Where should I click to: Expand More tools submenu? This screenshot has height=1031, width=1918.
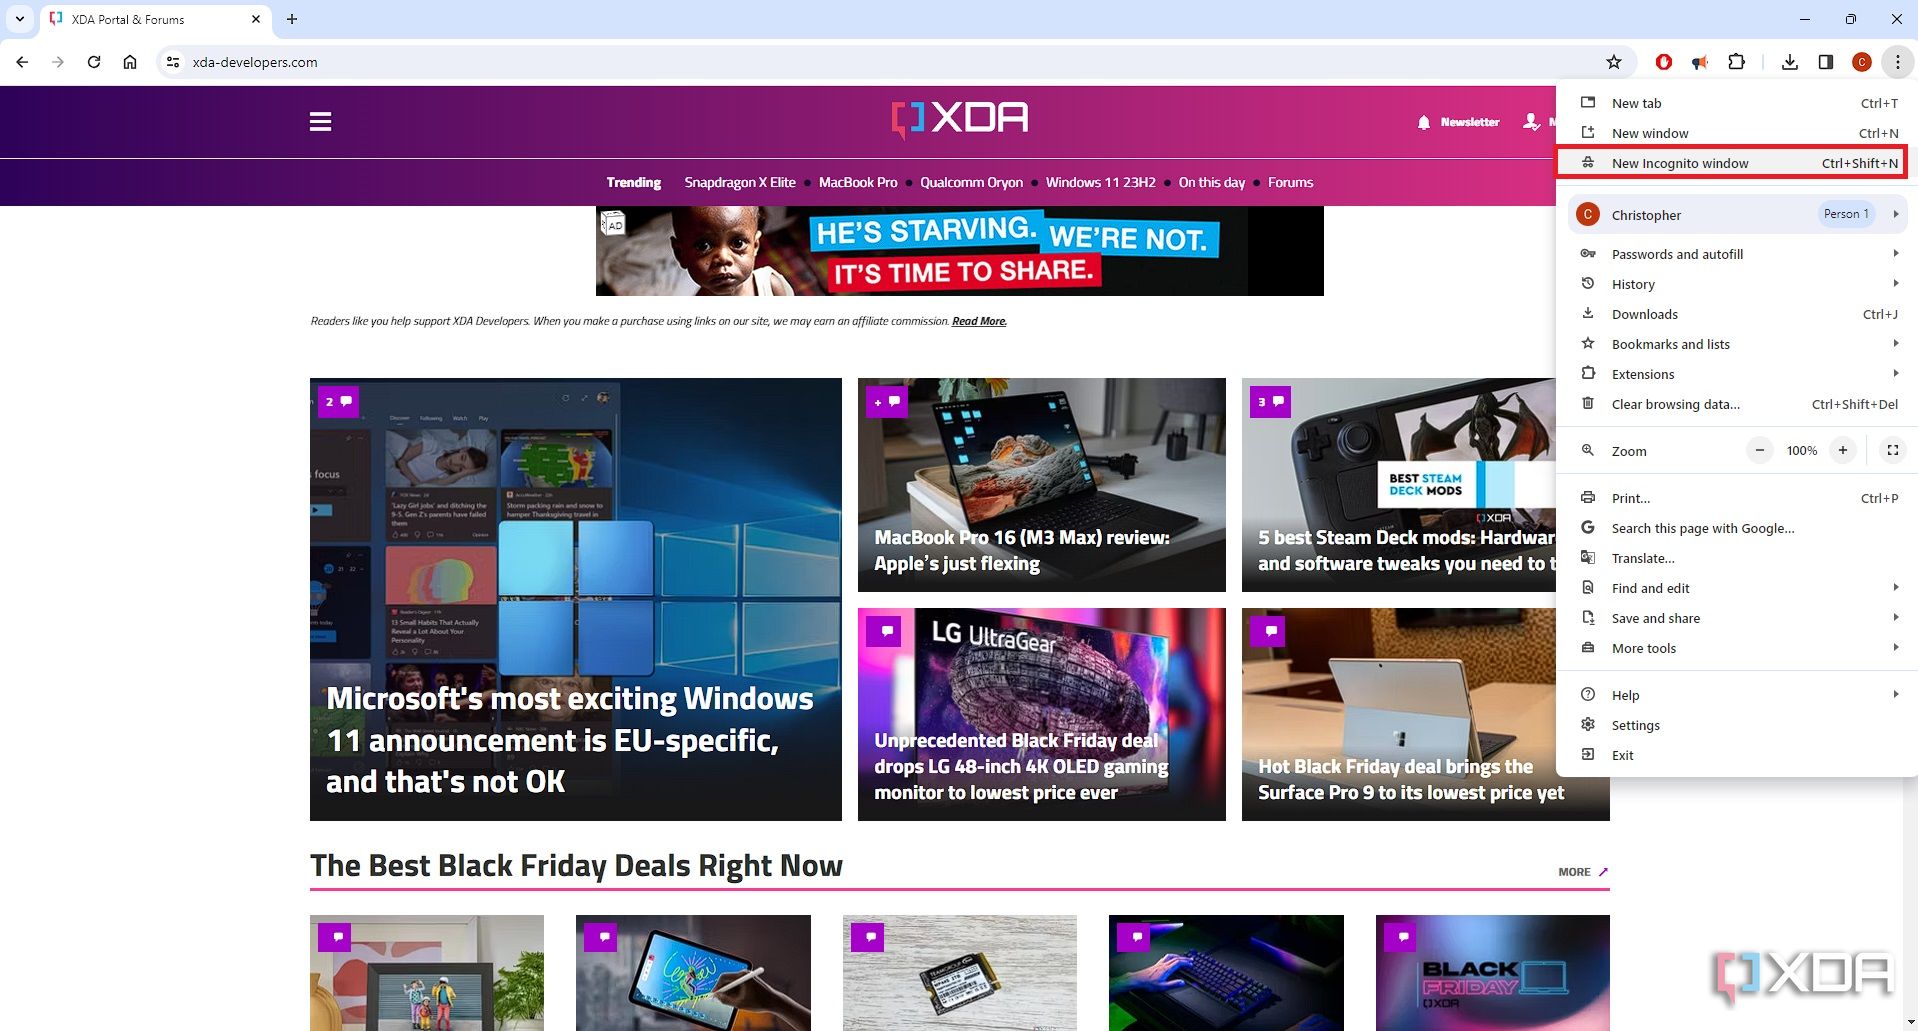[x=1737, y=648]
